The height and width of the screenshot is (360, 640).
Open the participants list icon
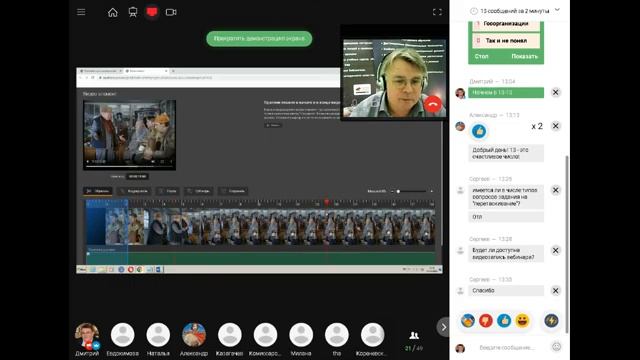tap(414, 336)
